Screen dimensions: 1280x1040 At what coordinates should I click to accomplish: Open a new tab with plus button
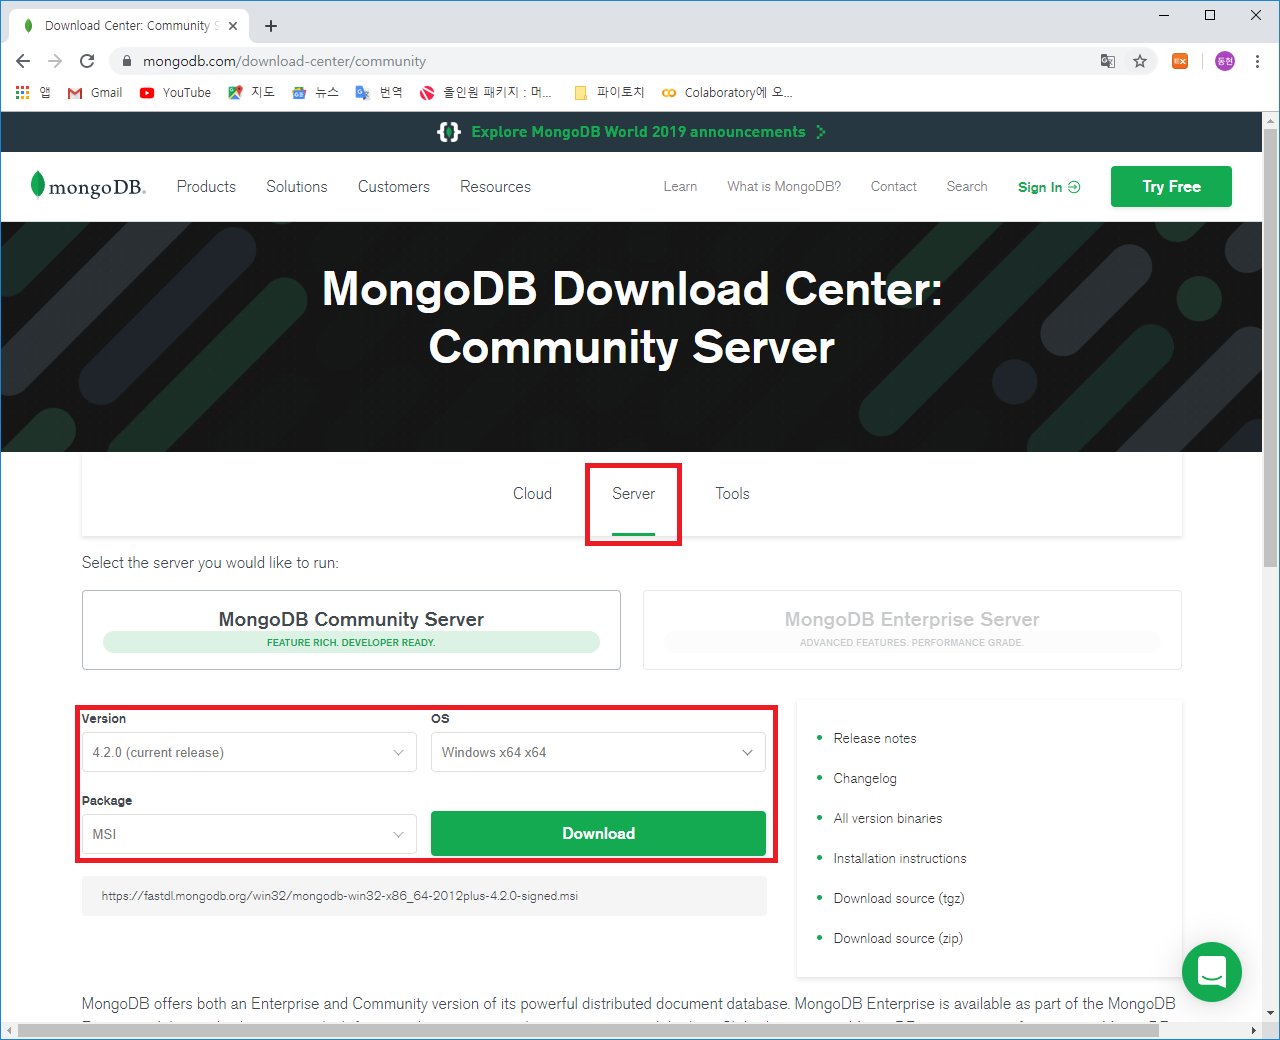271,26
